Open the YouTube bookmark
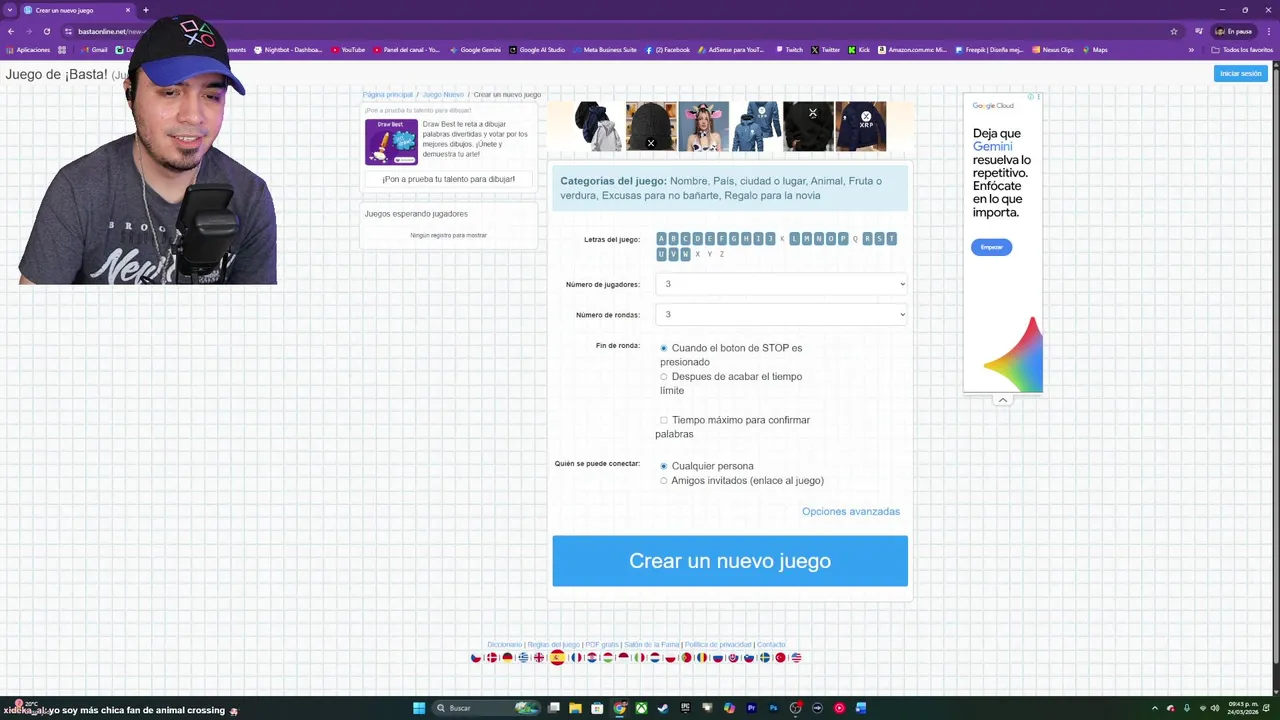Viewport: 1280px width, 720px height. [x=348, y=49]
